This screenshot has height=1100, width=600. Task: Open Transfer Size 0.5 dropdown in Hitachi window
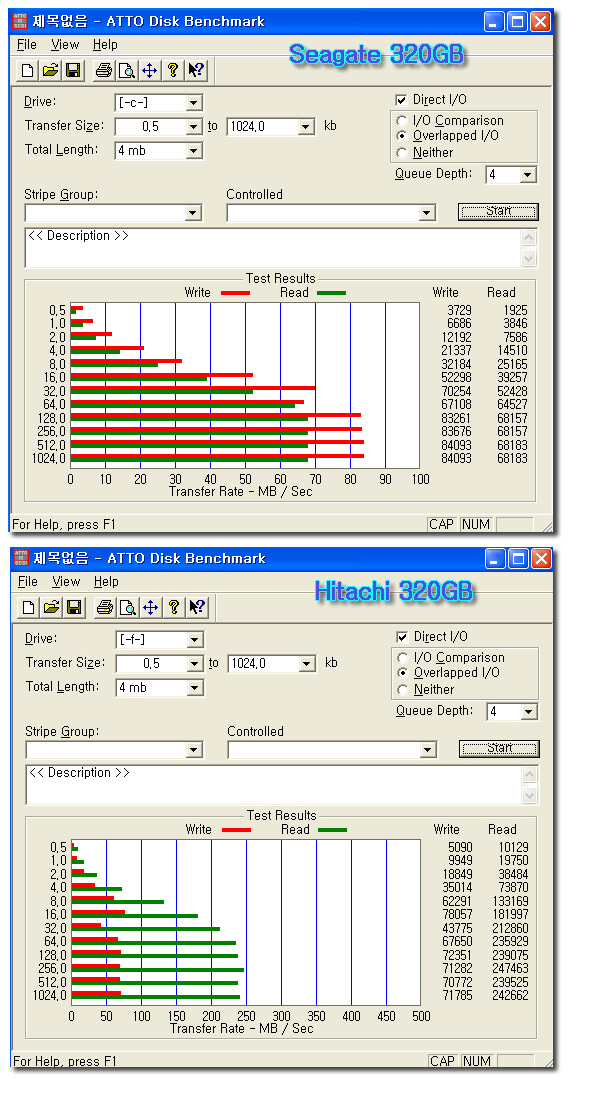(x=194, y=664)
